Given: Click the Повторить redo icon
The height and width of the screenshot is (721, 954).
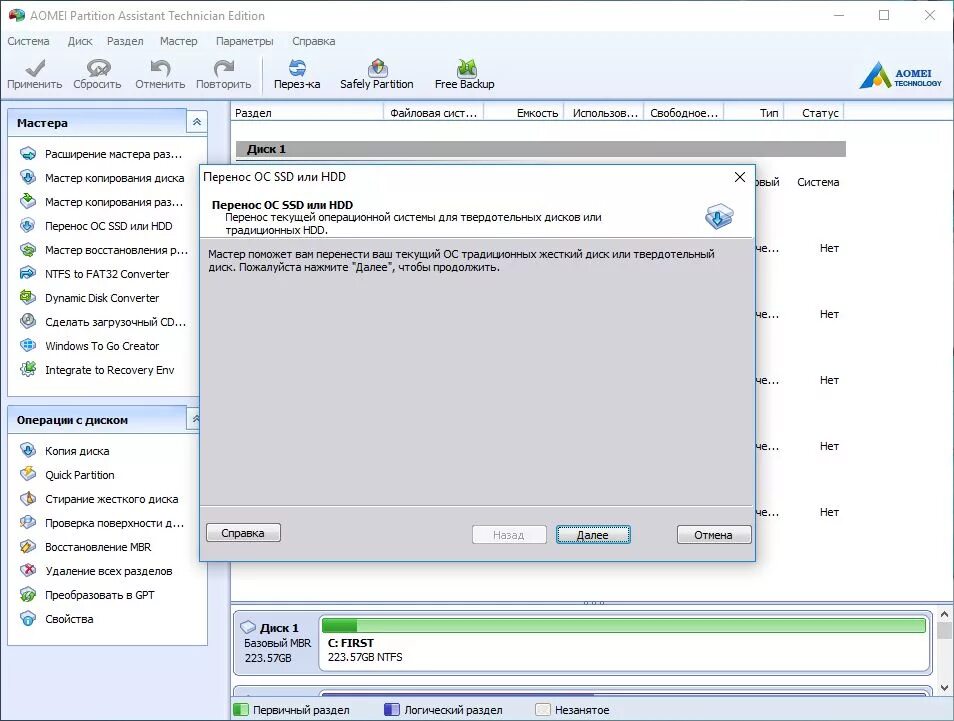Looking at the screenshot, I should [x=223, y=68].
